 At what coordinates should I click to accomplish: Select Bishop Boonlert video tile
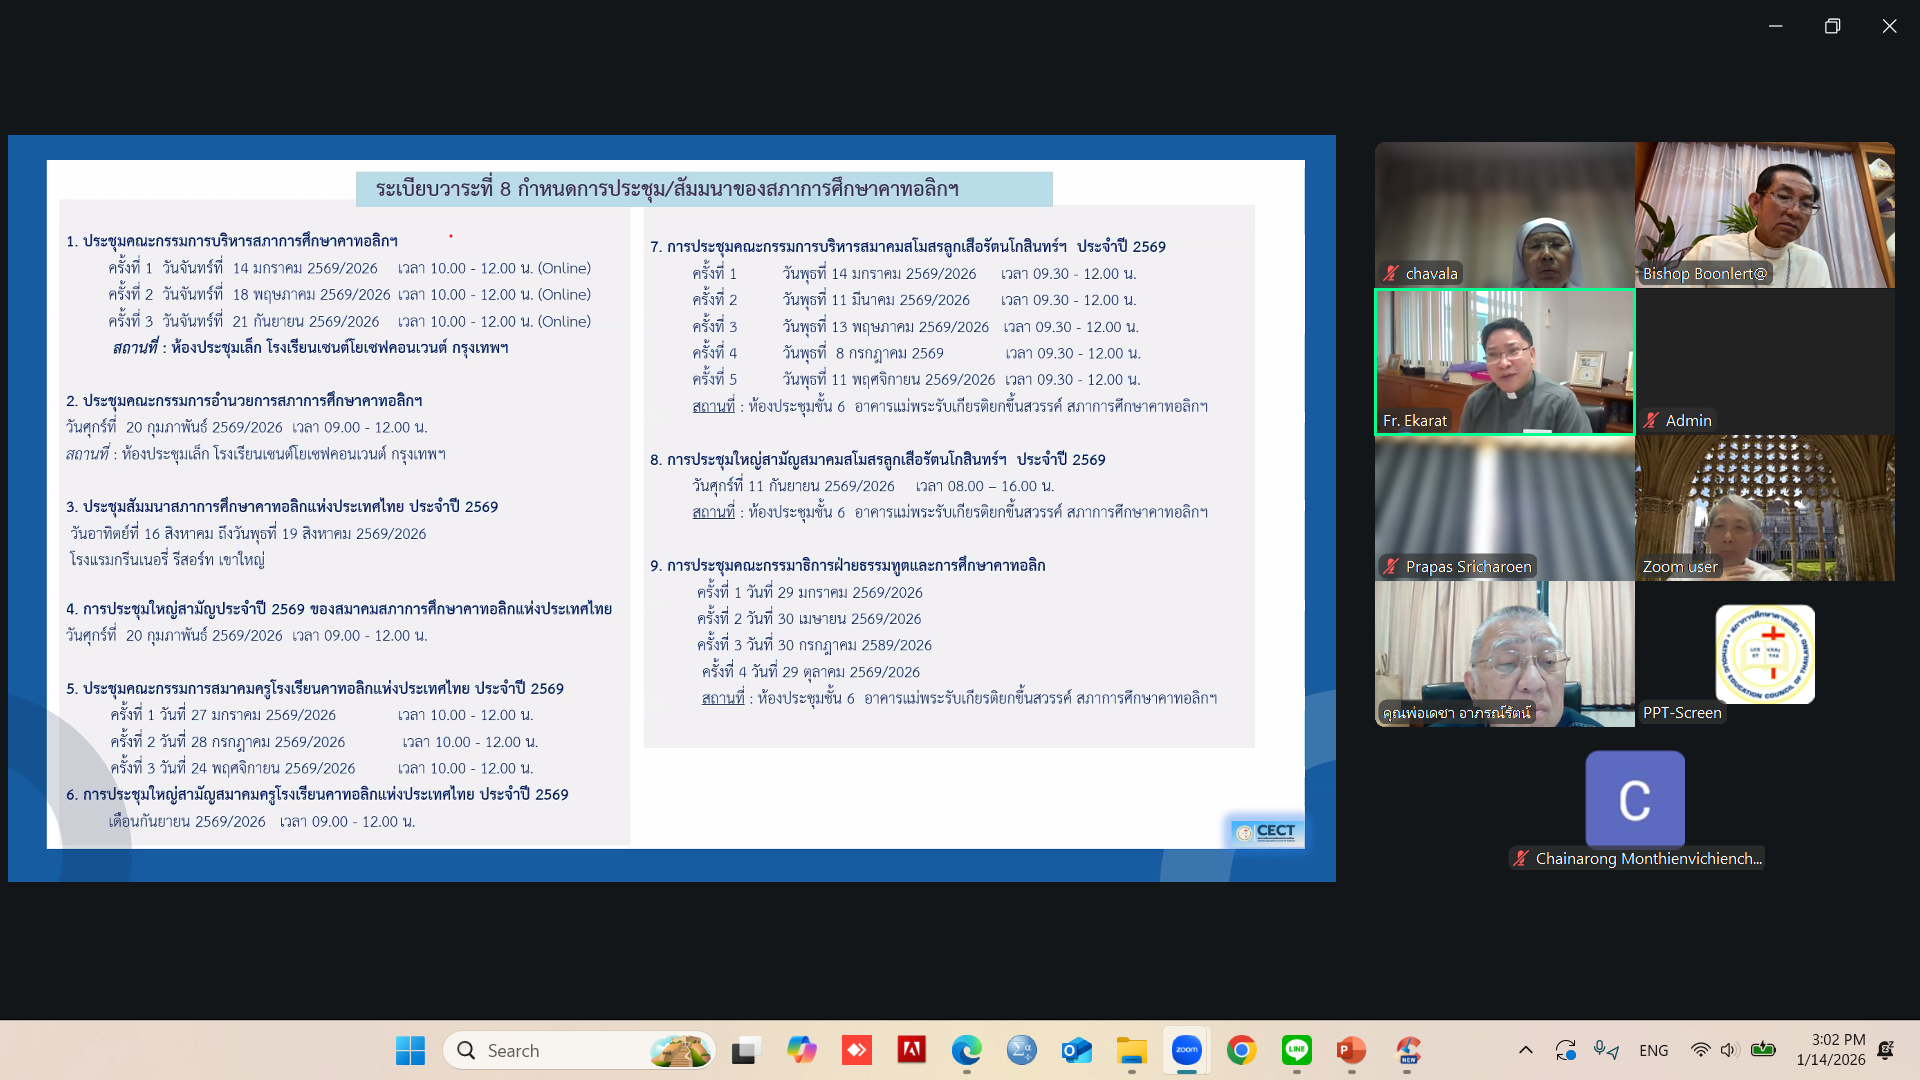(1764, 214)
